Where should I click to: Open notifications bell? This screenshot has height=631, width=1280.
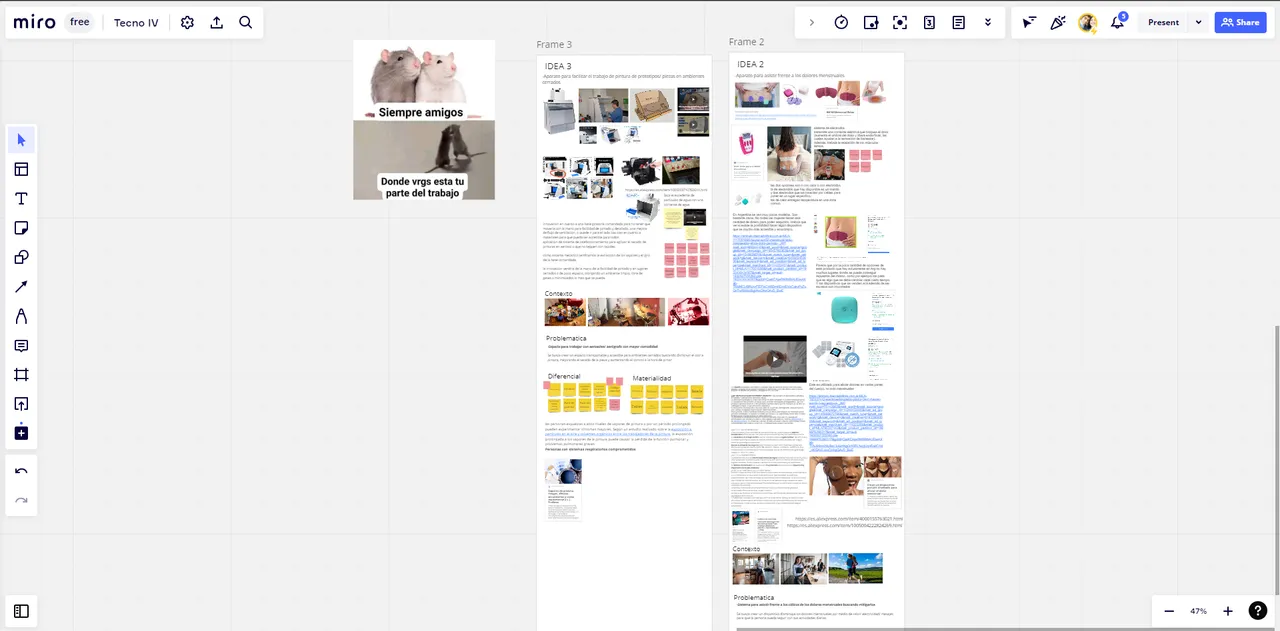pyautogui.click(x=1117, y=22)
